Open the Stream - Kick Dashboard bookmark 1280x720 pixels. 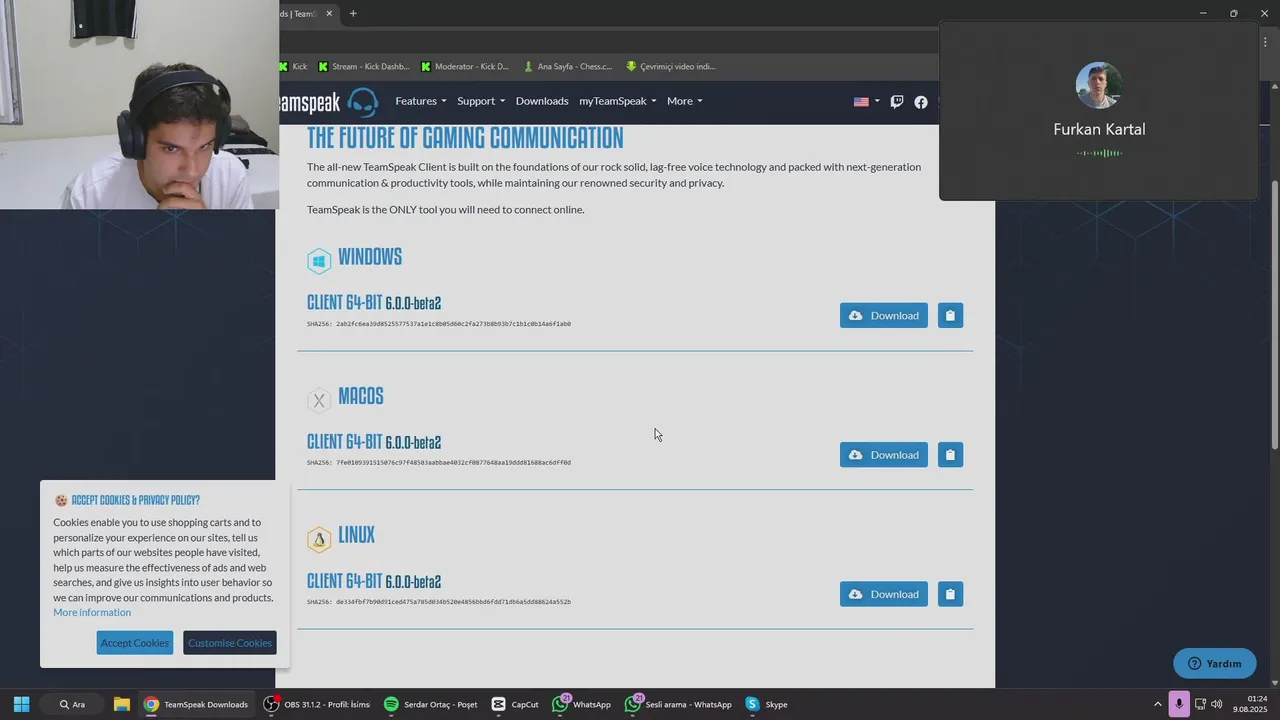364,67
